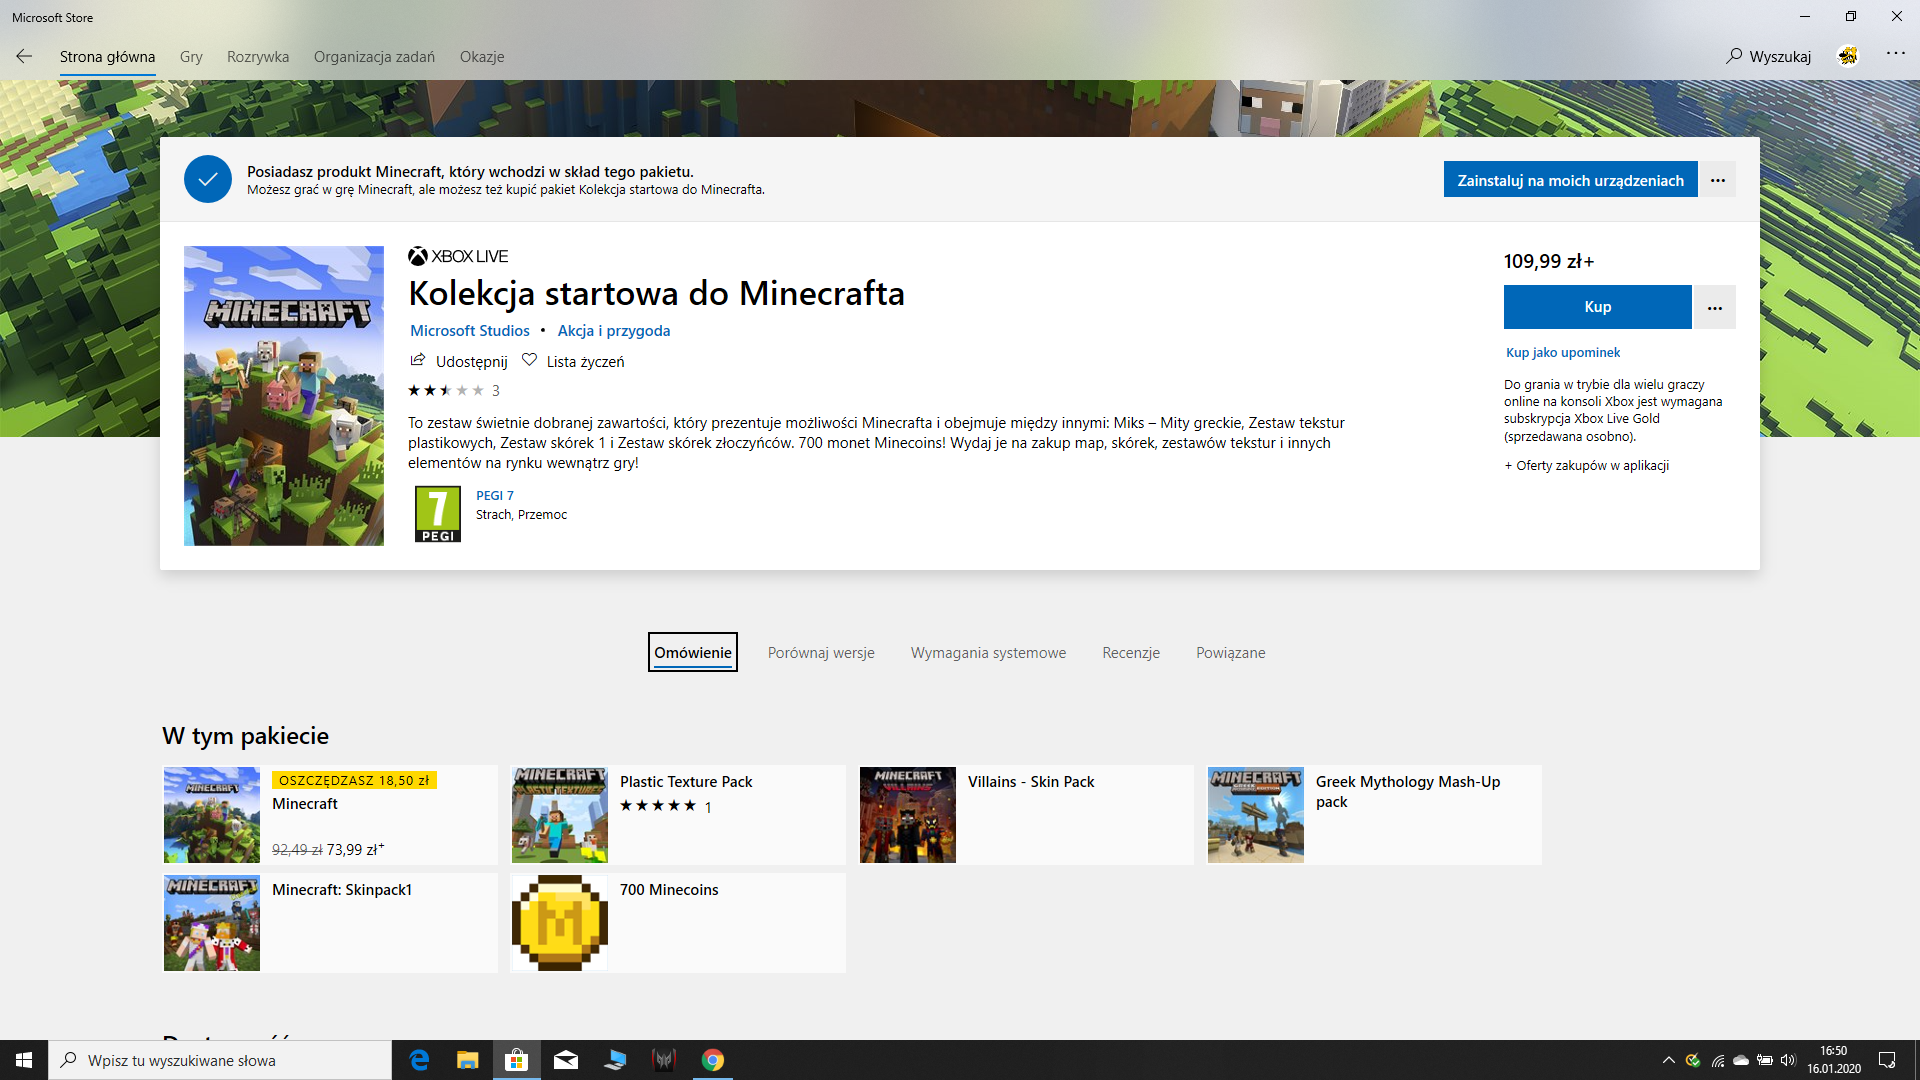The width and height of the screenshot is (1920, 1080).
Task: Open the PEGI 7 text link
Action: coord(495,496)
